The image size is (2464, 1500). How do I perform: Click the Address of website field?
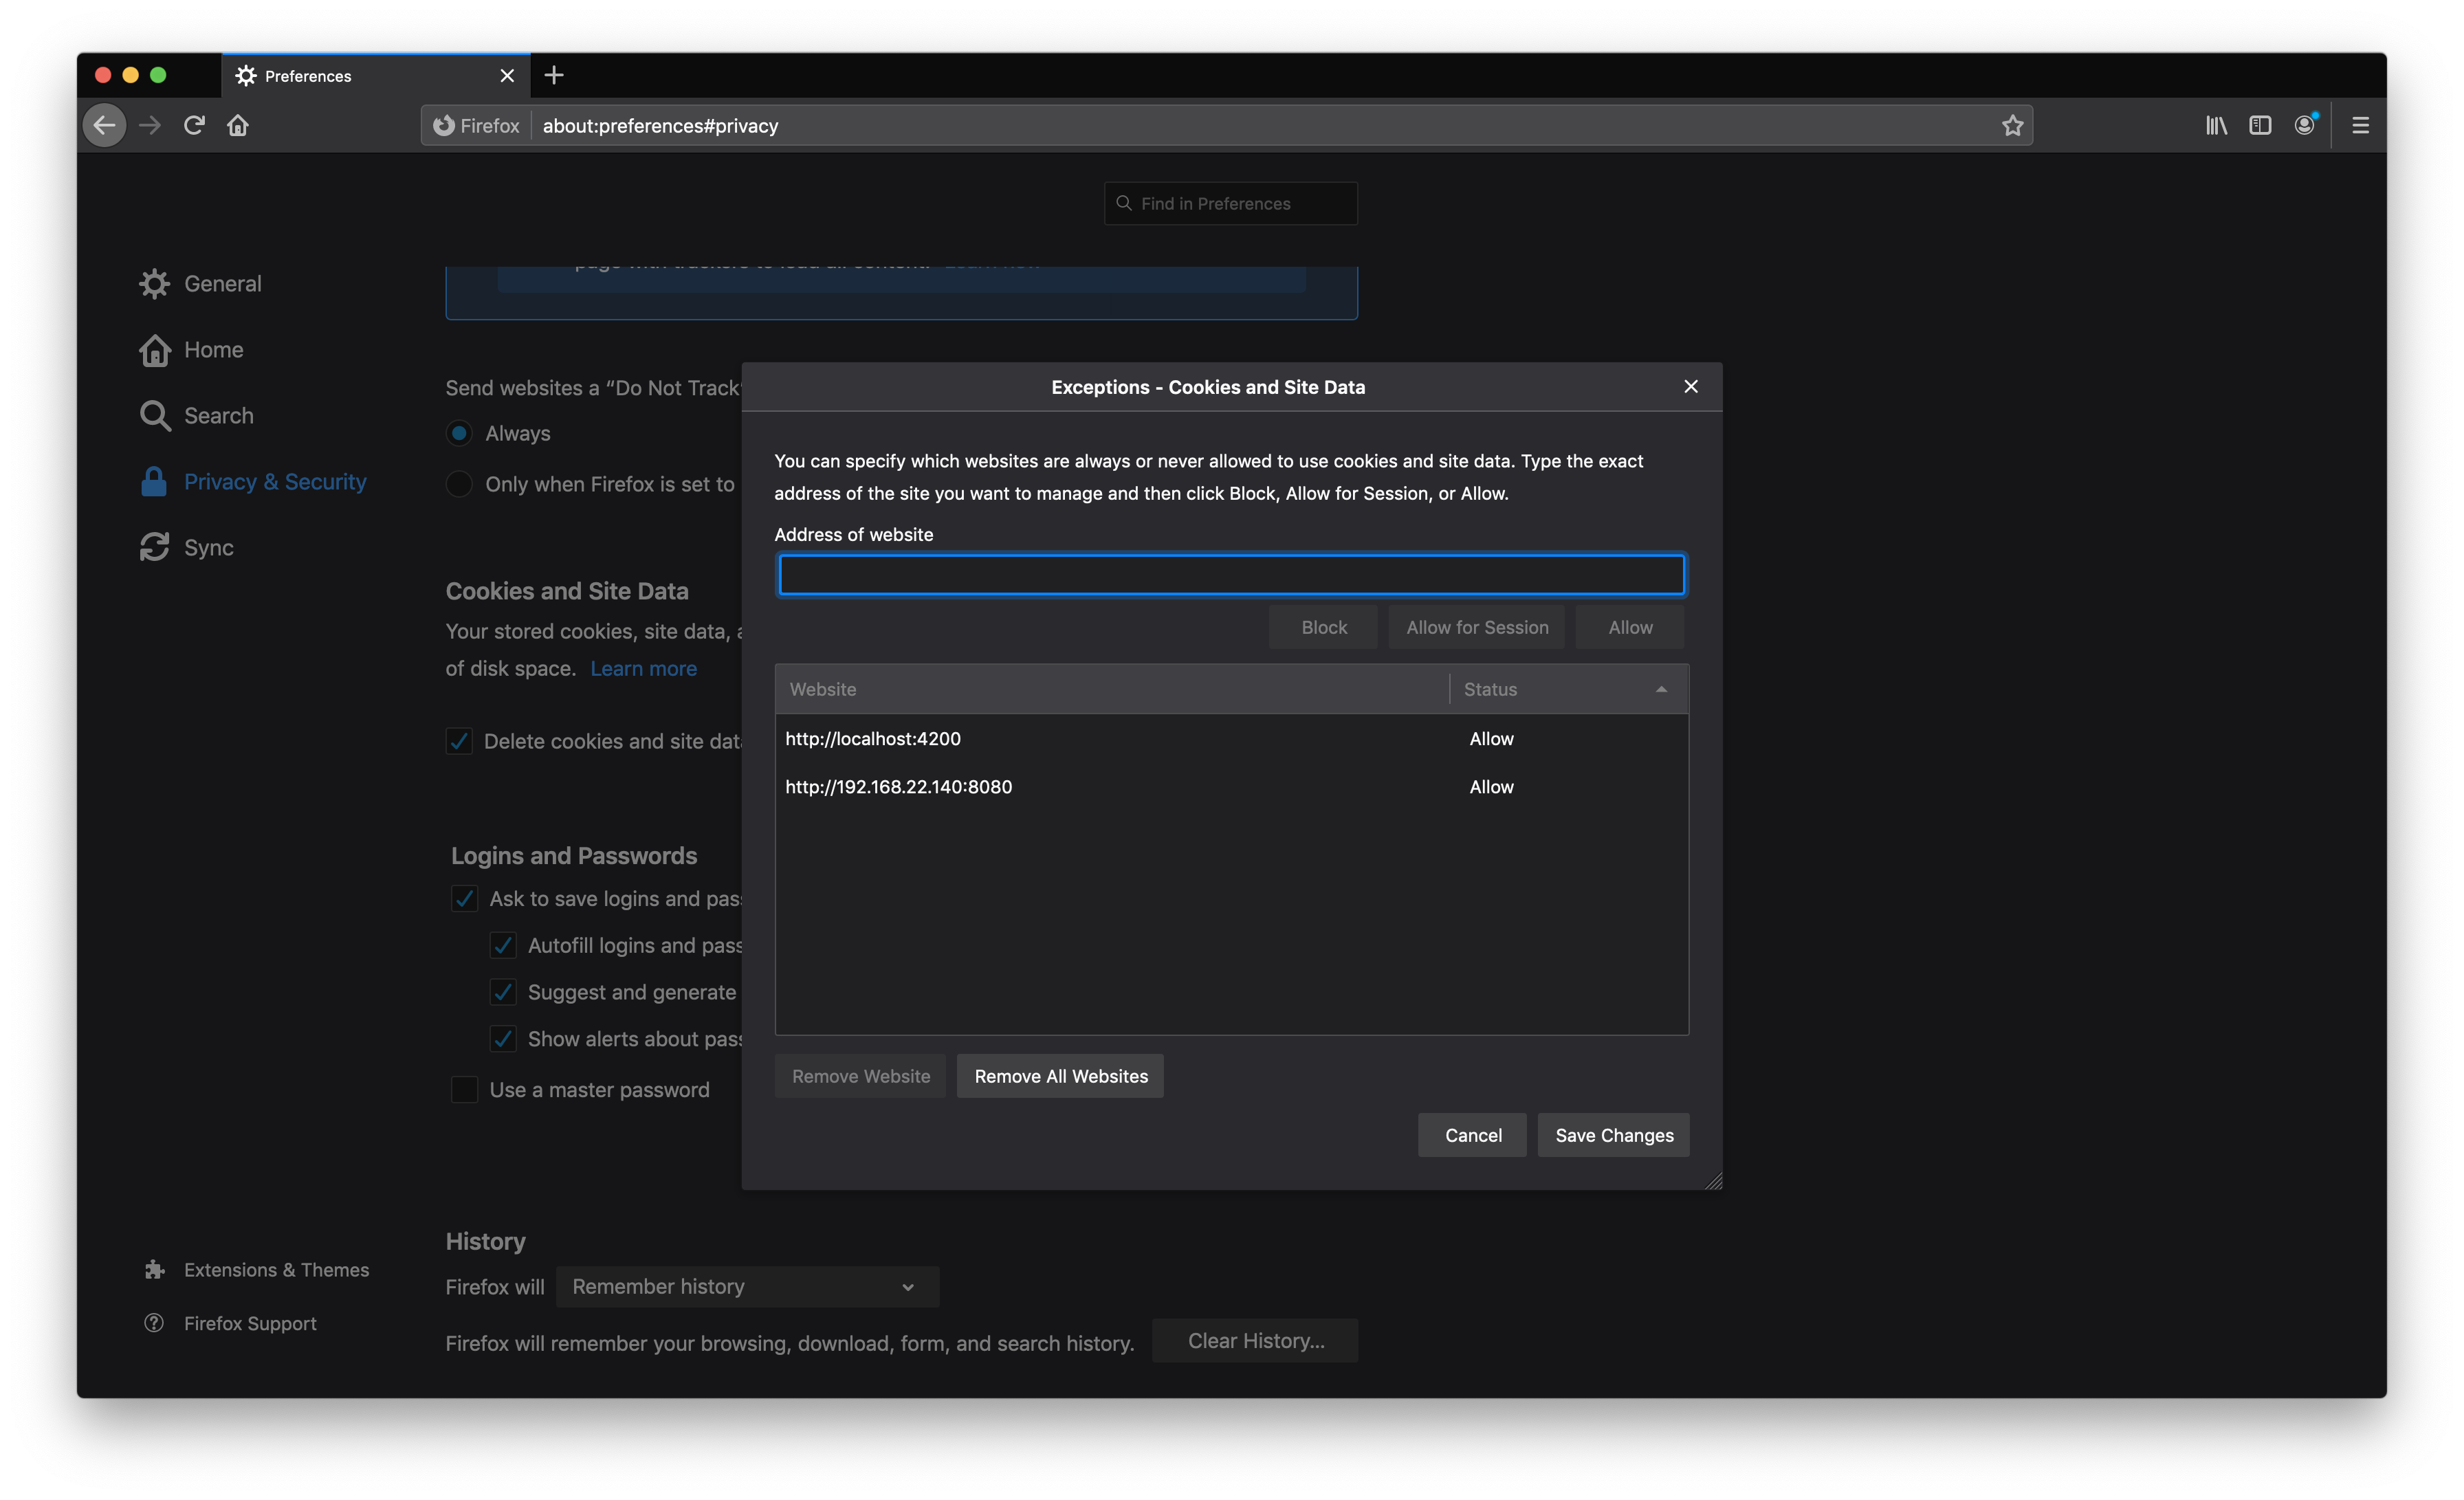point(1231,575)
